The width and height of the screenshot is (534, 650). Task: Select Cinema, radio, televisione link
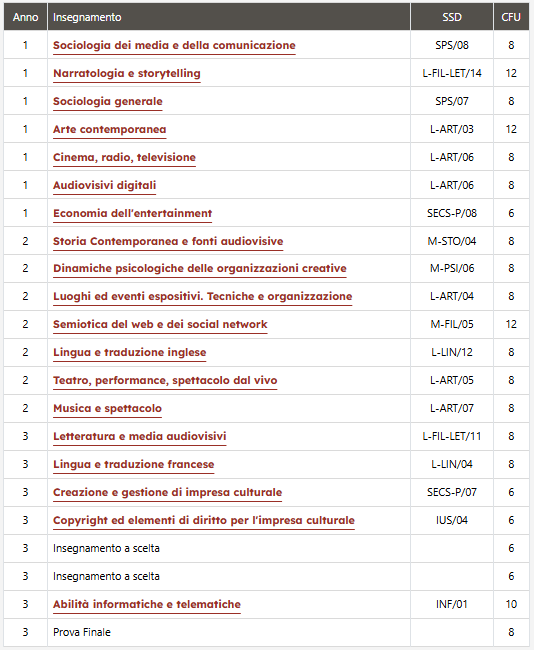pos(124,158)
